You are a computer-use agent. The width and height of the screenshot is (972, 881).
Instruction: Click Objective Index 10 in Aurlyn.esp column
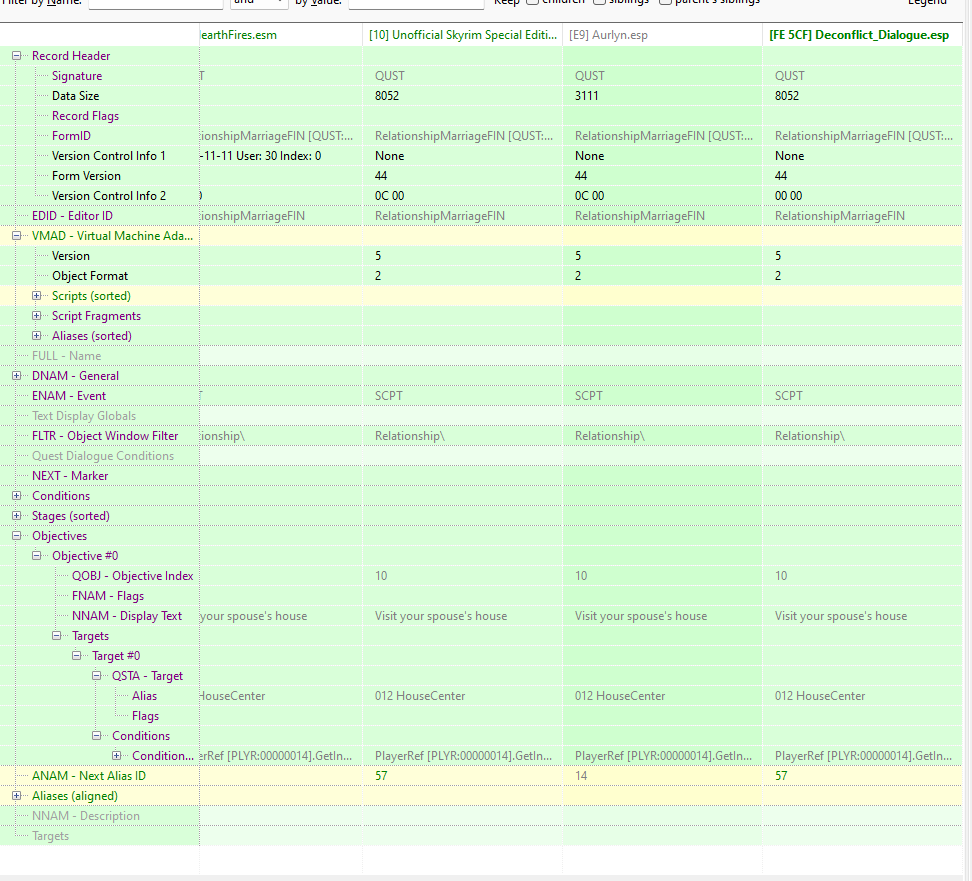tap(581, 576)
